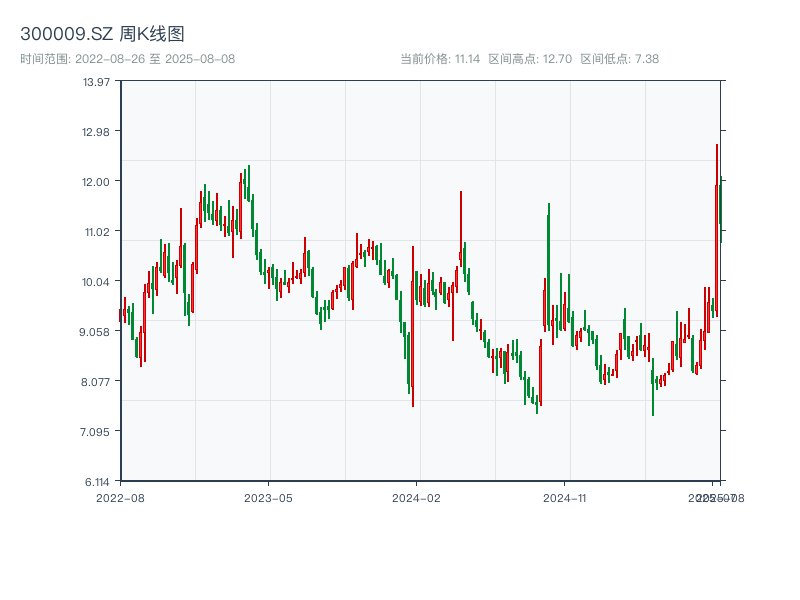
Task: Click the 2024-02 x-axis date label
Action: (x=416, y=497)
